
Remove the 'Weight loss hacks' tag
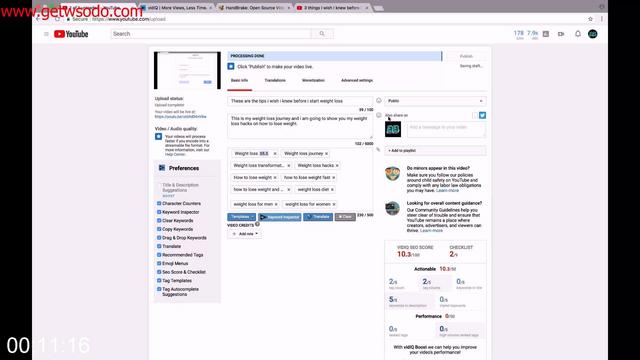[337, 165]
